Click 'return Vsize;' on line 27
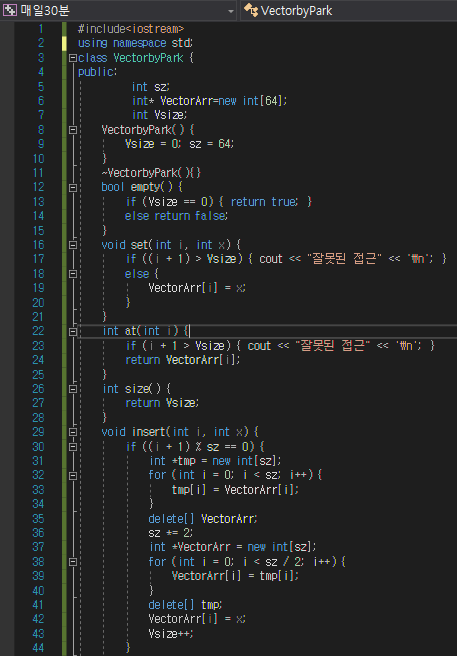This screenshot has width=457, height=656. (x=162, y=403)
